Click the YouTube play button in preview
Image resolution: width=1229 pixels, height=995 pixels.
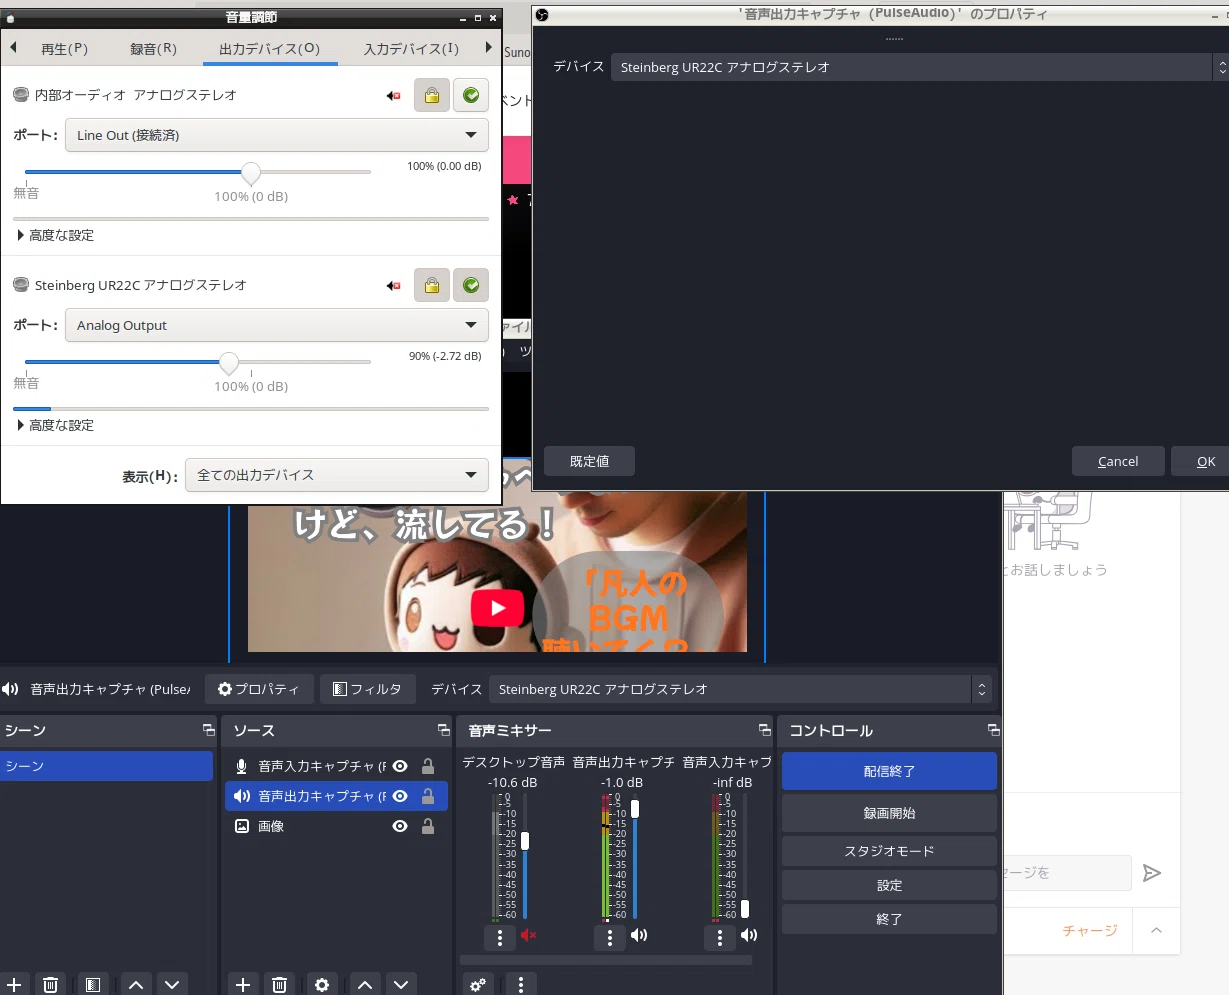(497, 608)
